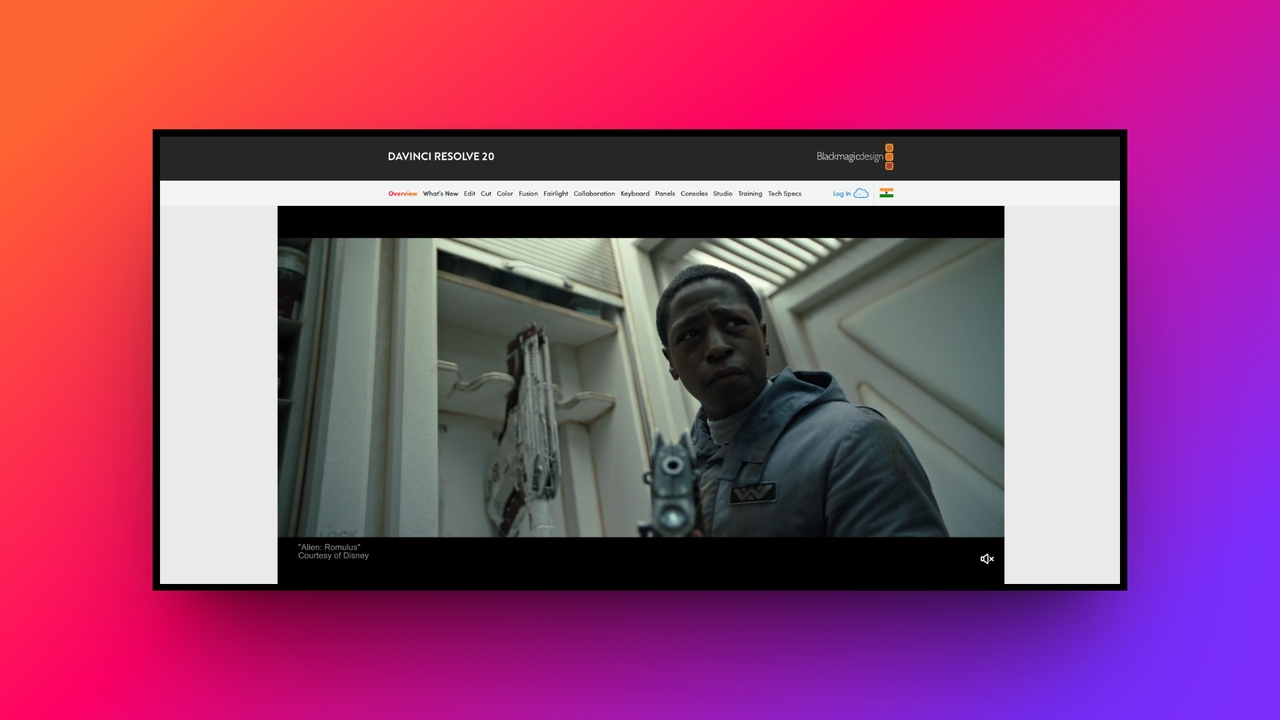Click the "Courtesy of Disney" credit text
1280x720 pixels.
(333, 556)
